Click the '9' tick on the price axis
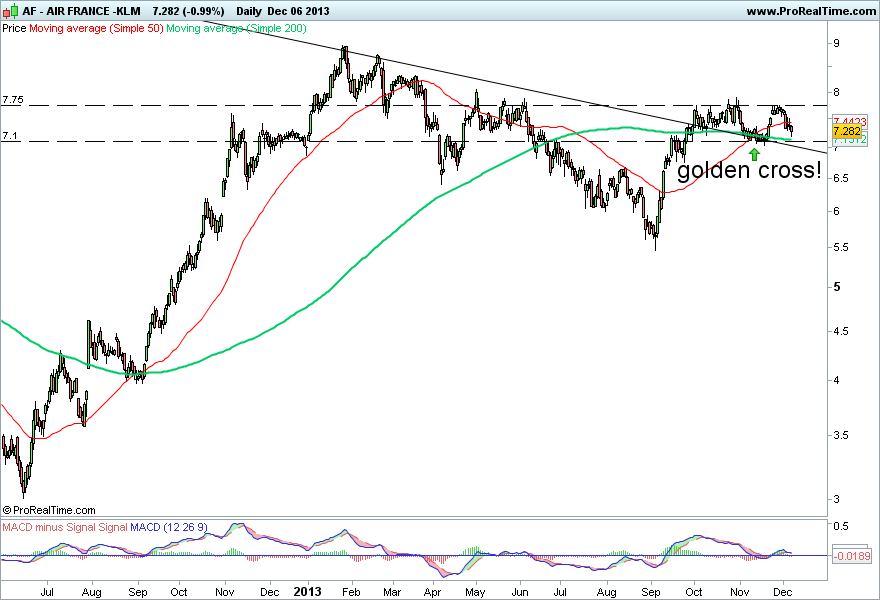880x600 pixels. (837, 43)
